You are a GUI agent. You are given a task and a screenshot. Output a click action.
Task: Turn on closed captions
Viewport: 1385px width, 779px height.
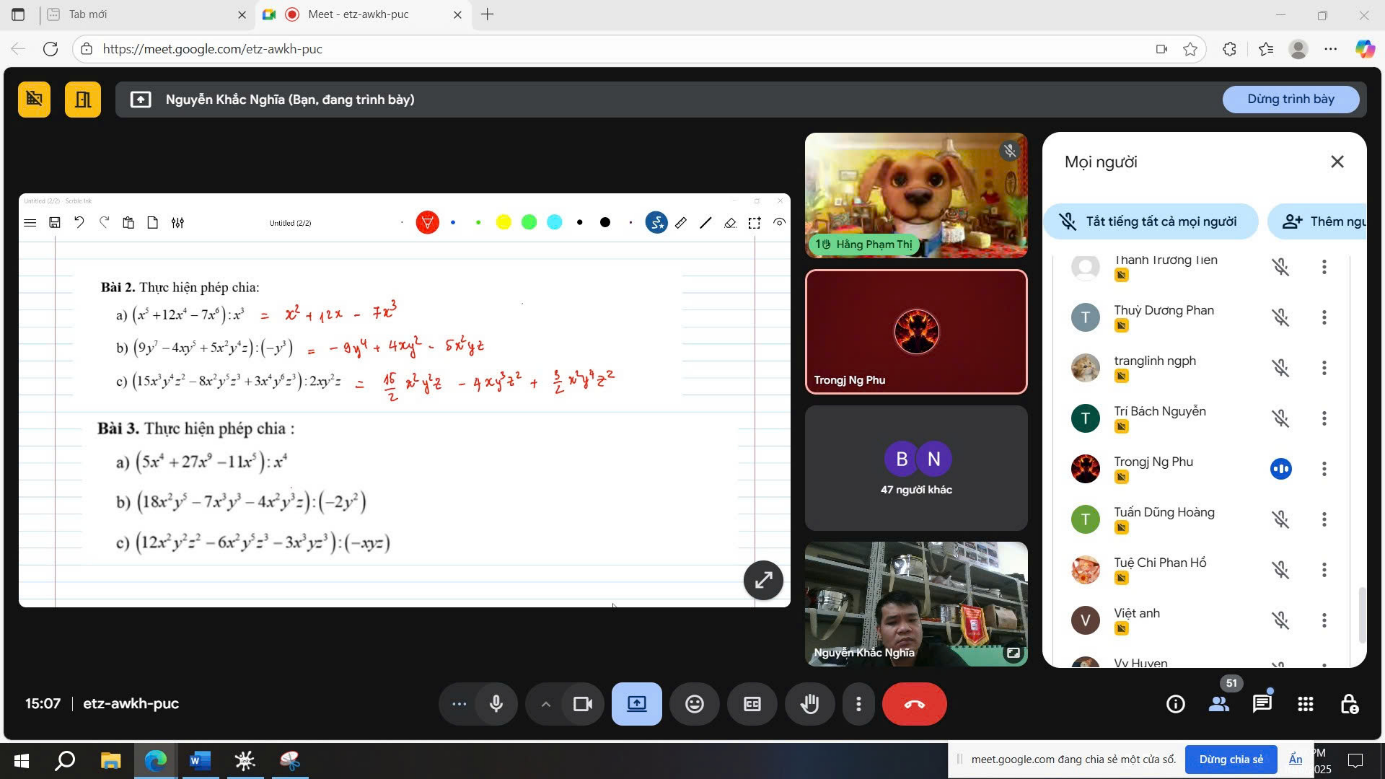click(752, 704)
